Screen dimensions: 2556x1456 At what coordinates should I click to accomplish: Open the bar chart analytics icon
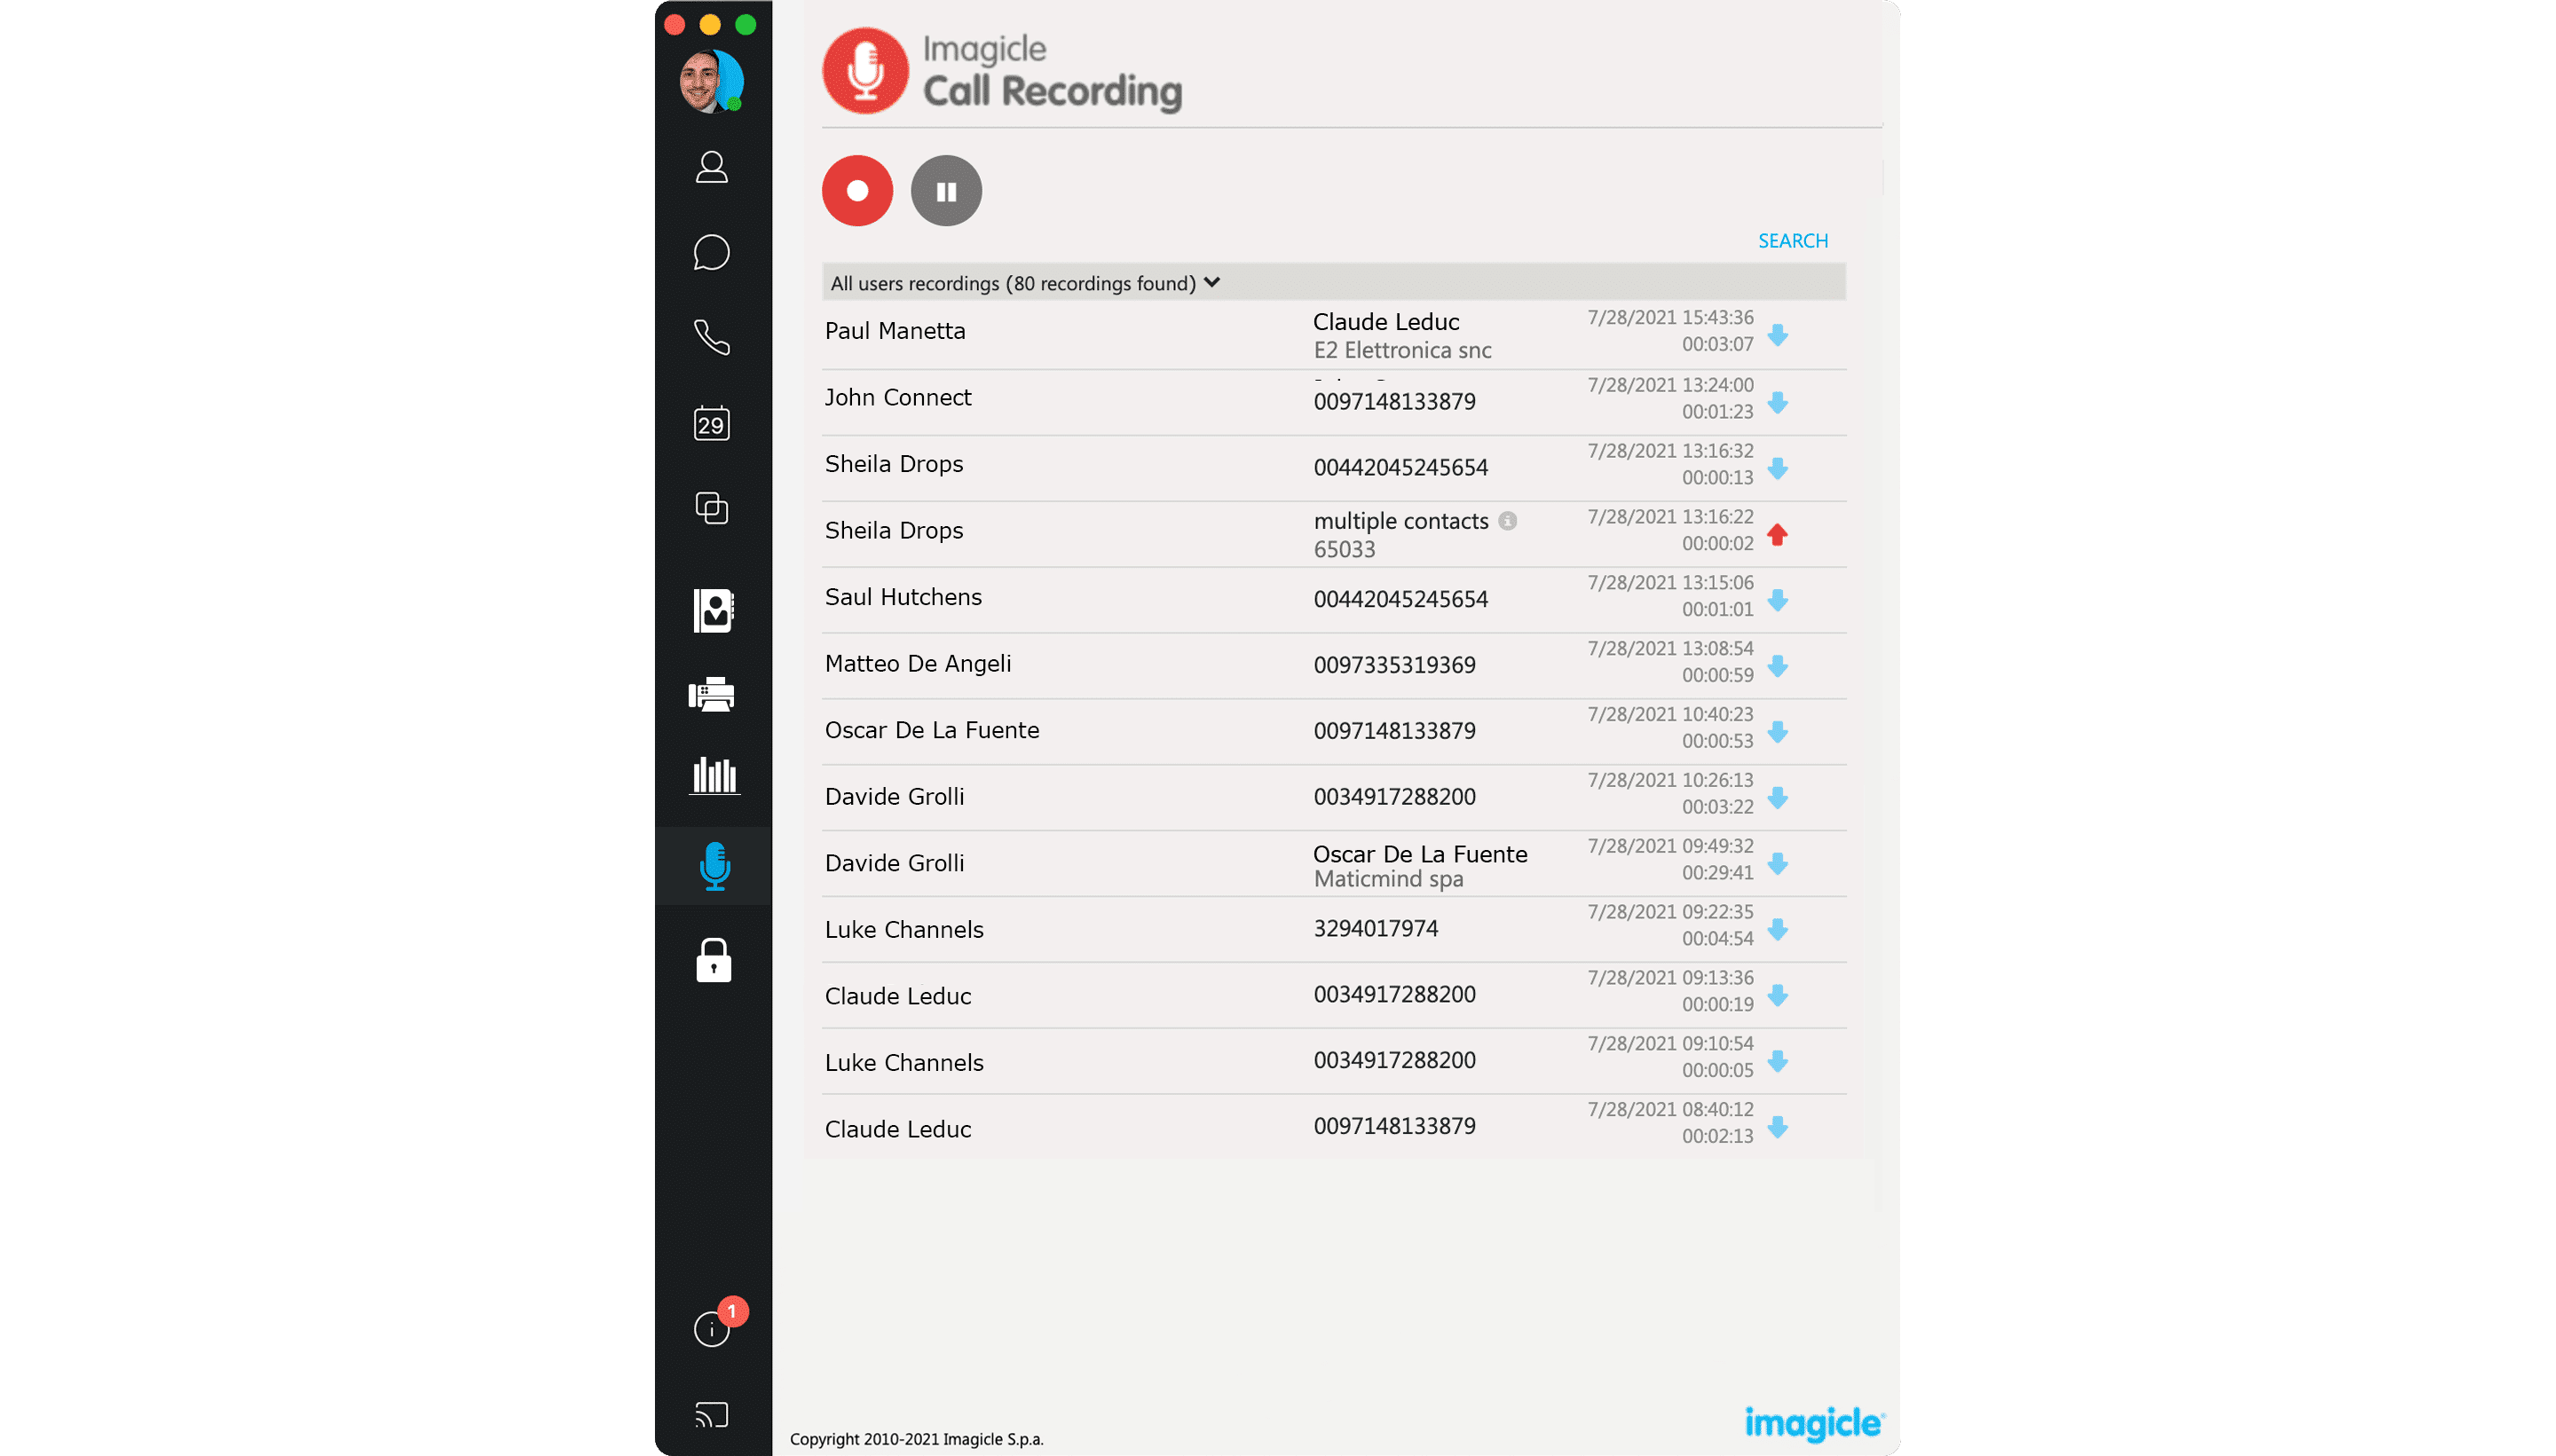coord(714,775)
